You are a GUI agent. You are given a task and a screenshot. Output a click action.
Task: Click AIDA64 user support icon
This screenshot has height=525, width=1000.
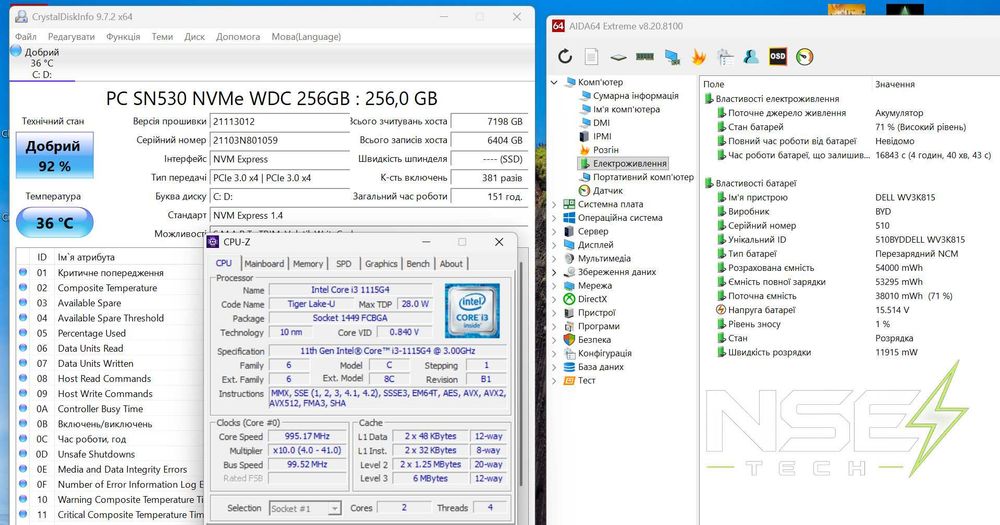pos(751,57)
